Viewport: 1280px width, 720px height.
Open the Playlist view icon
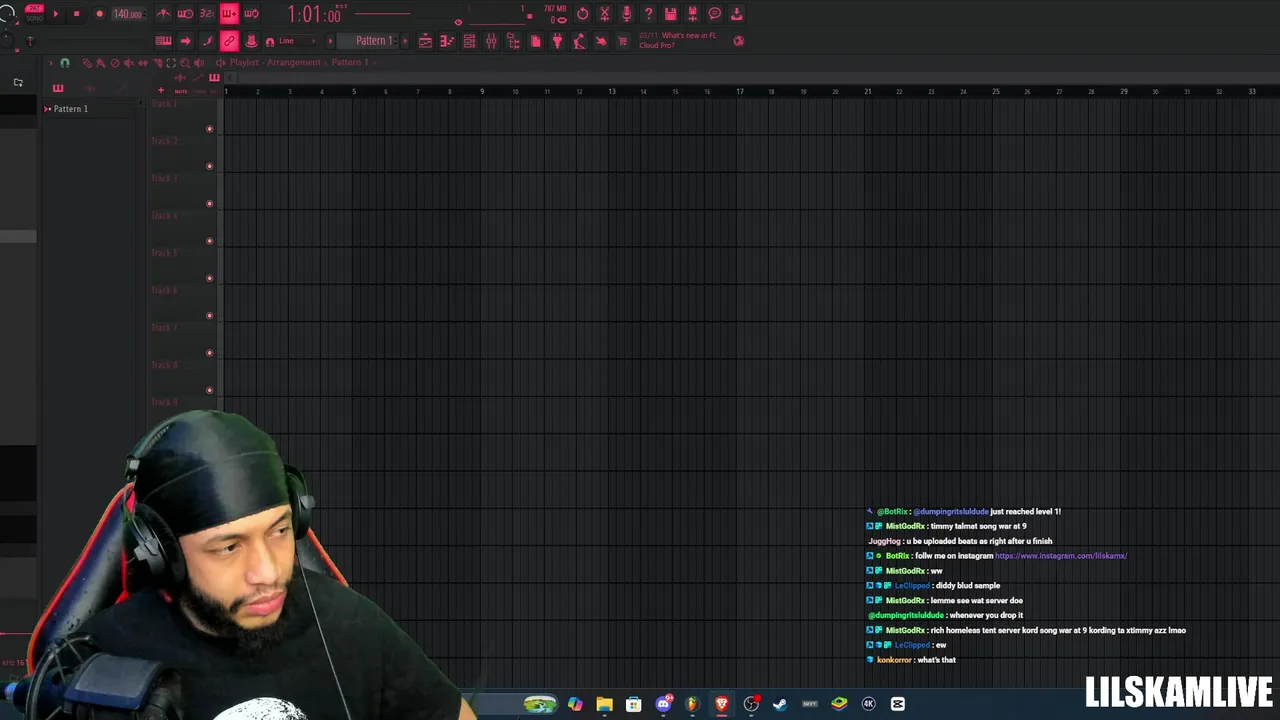[425, 41]
